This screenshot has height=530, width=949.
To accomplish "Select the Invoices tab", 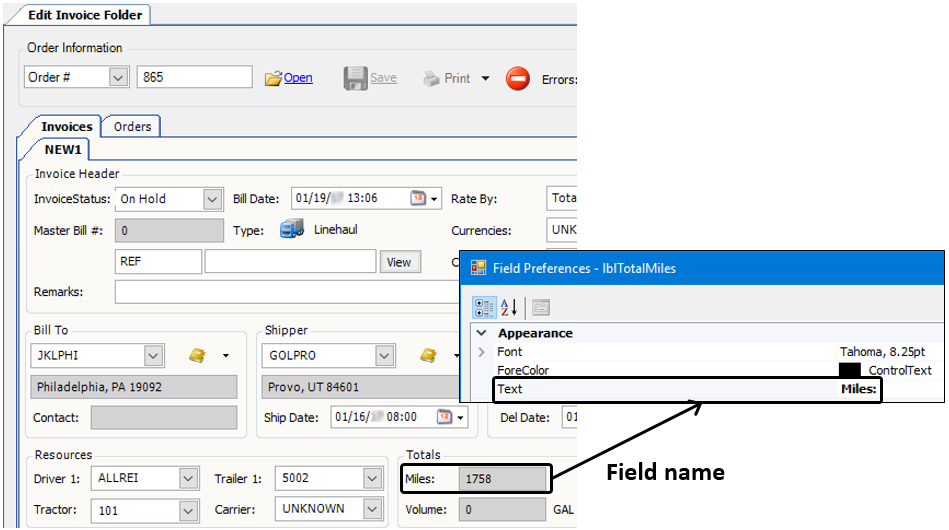I will point(67,126).
